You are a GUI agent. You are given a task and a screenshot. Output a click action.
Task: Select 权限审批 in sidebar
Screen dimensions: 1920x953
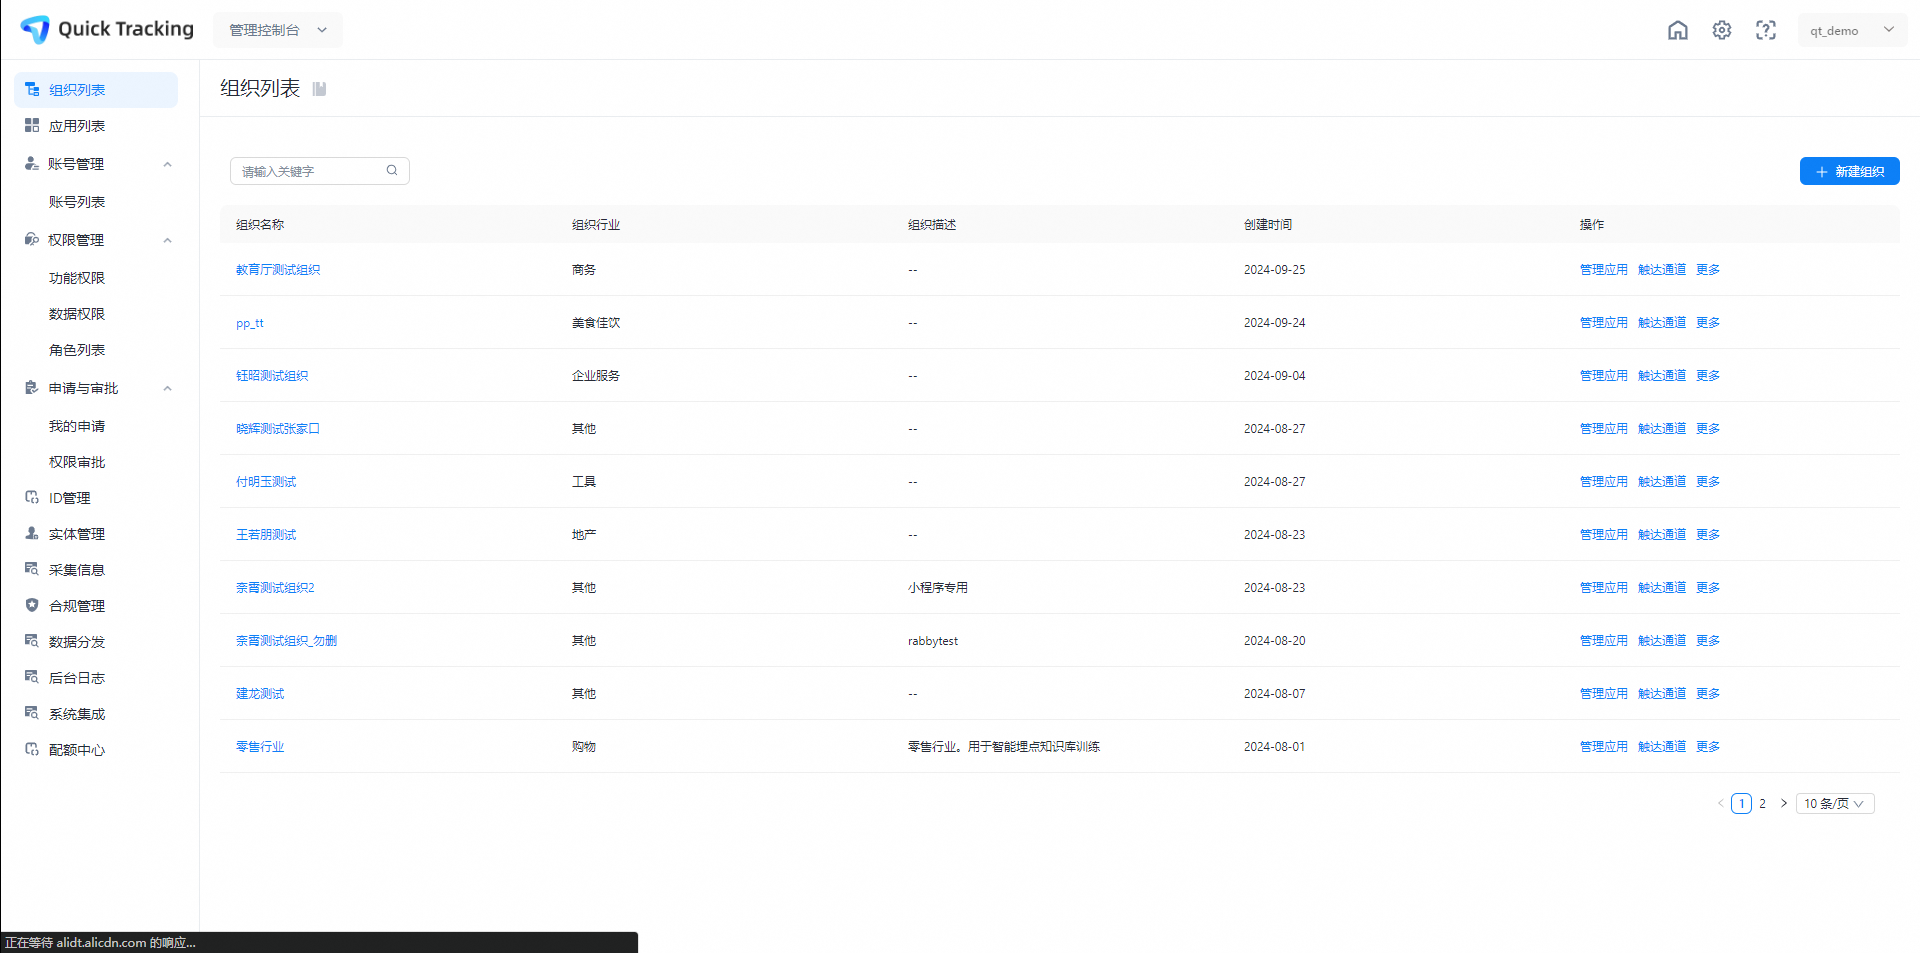pyautogui.click(x=77, y=462)
